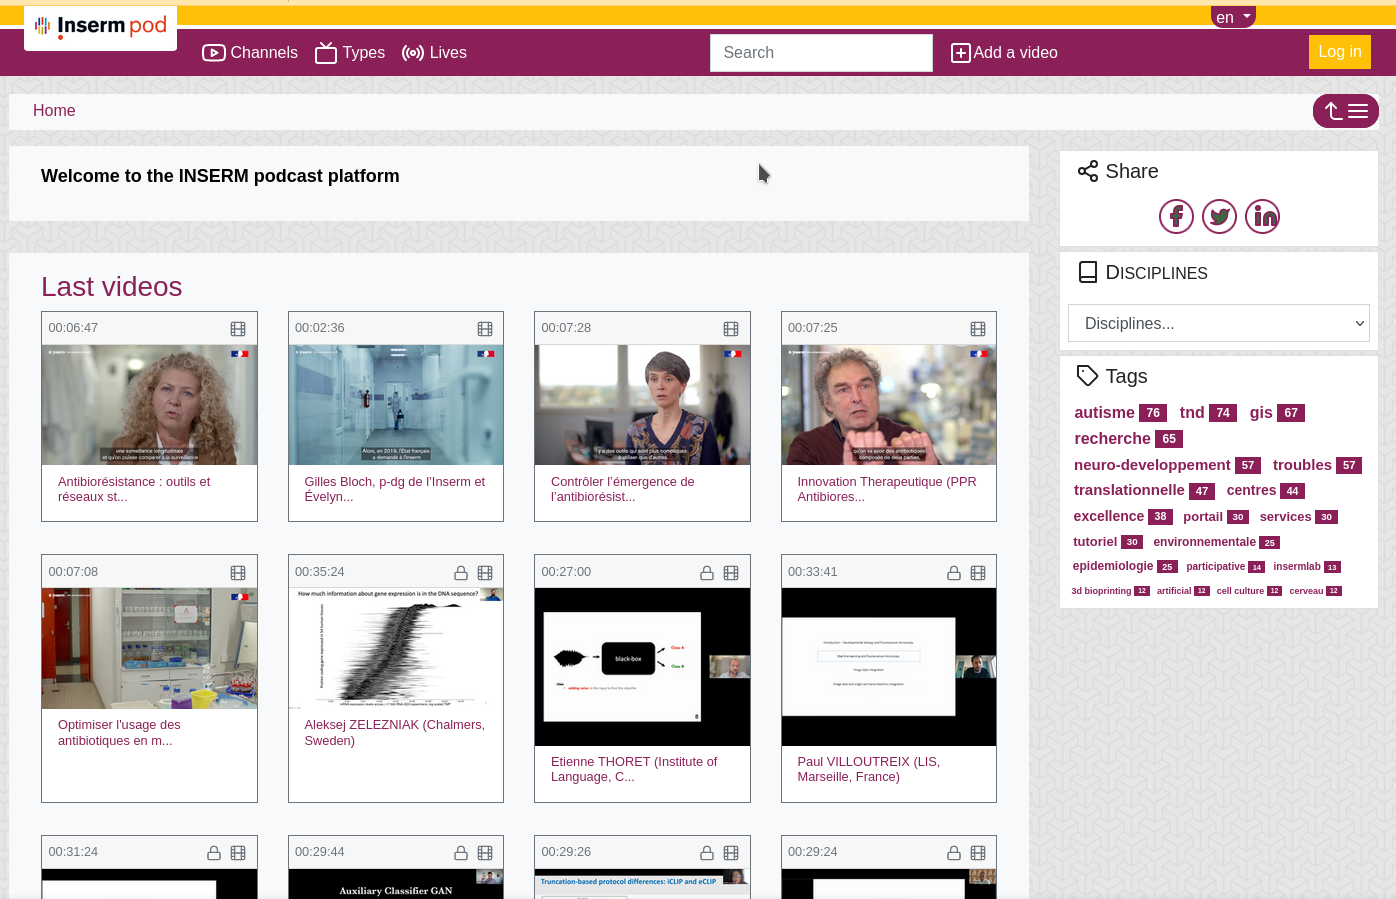Click the Log in button
1396x899 pixels.
pos(1339,52)
